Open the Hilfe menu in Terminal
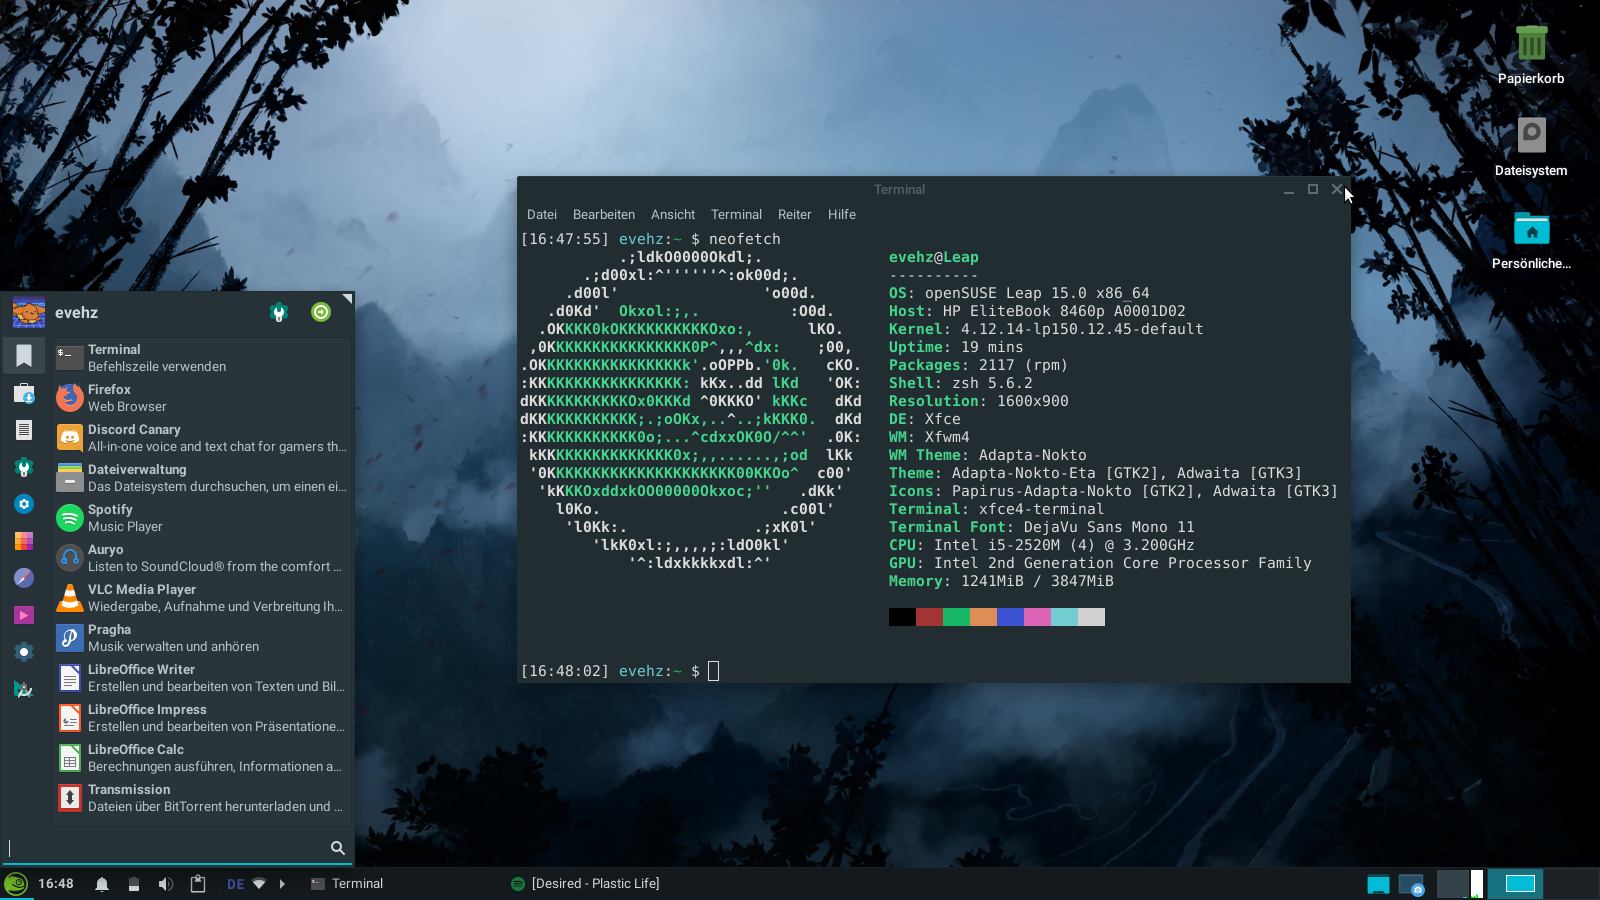 pos(842,215)
